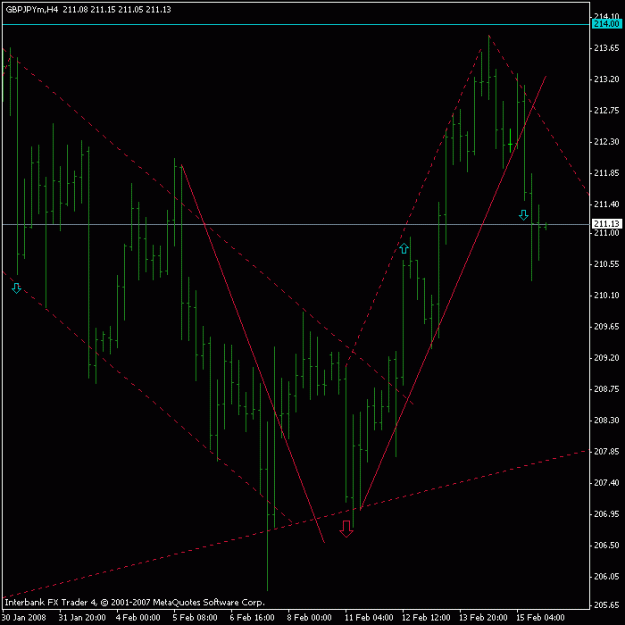This screenshot has width=625, height=625.
Task: Click the 209.65 price axis label
Action: click(x=606, y=326)
